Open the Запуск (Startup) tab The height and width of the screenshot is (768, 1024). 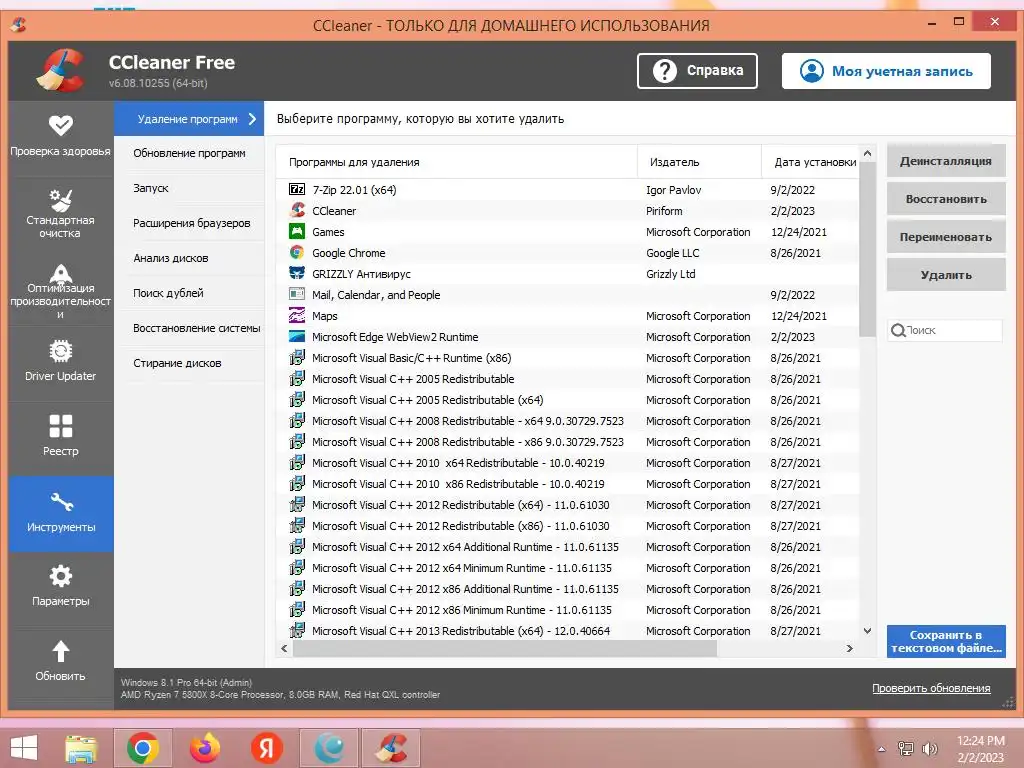(x=189, y=188)
